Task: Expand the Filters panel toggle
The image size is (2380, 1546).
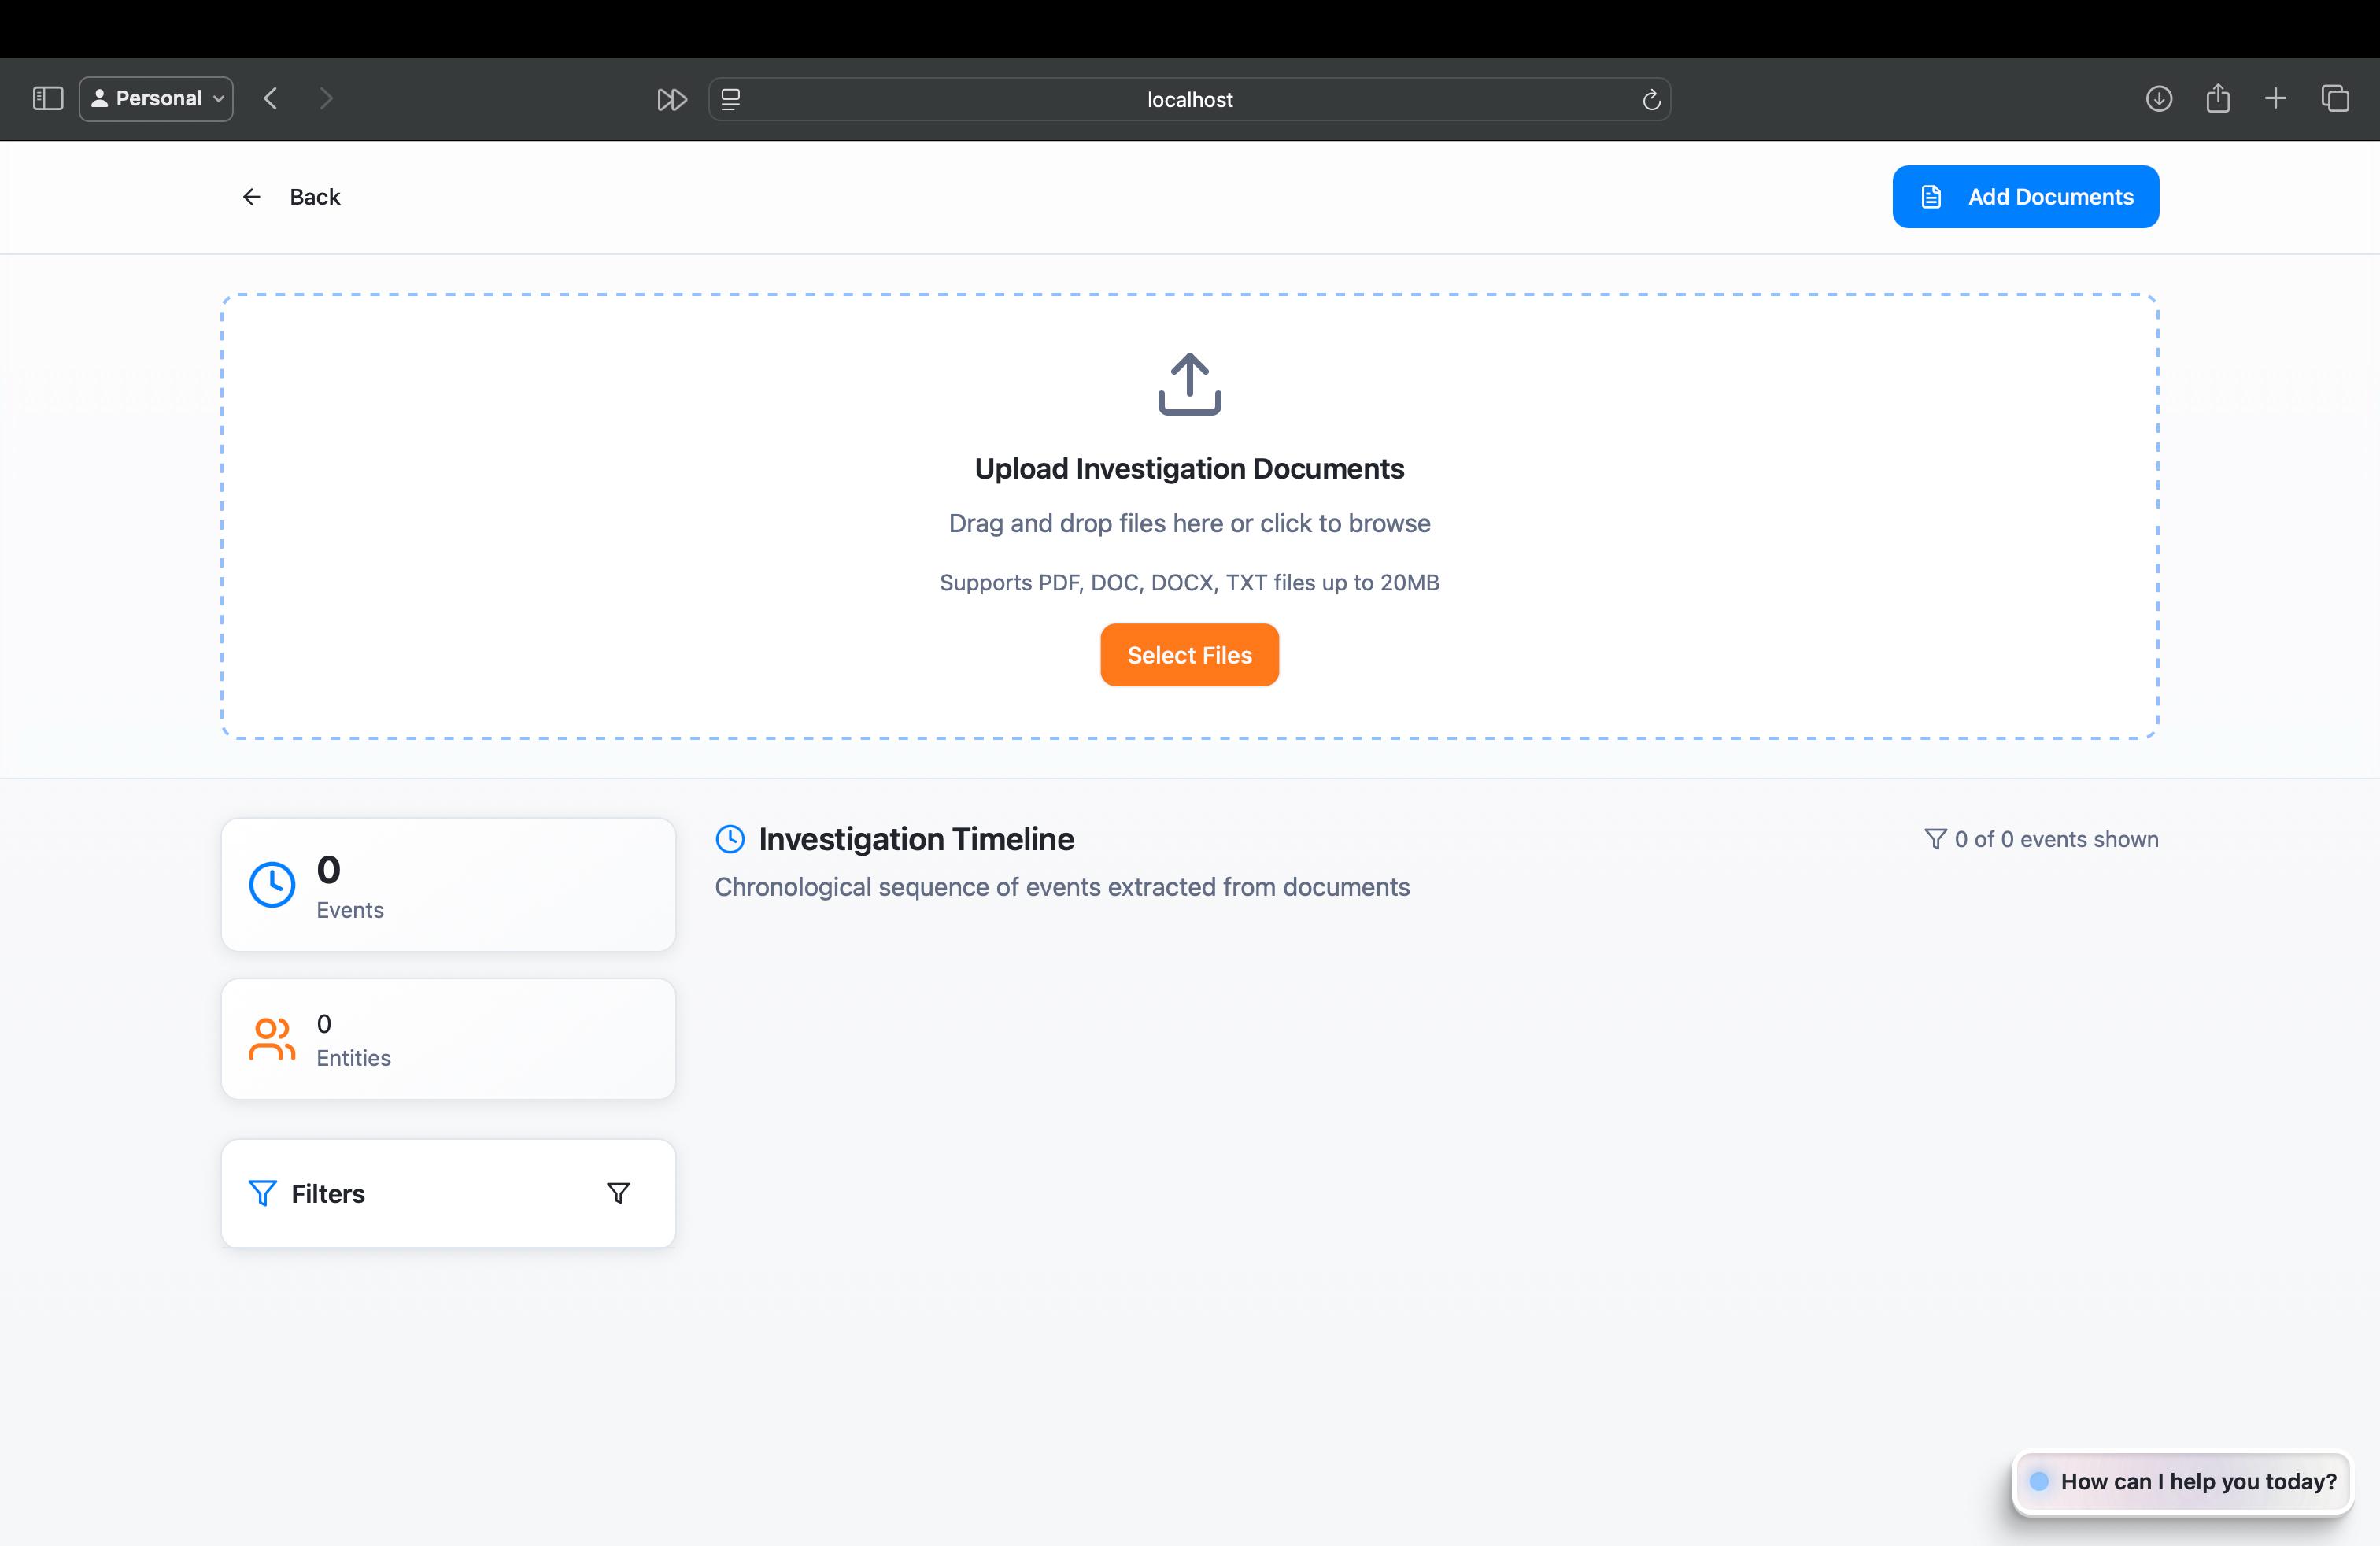Action: point(618,1193)
